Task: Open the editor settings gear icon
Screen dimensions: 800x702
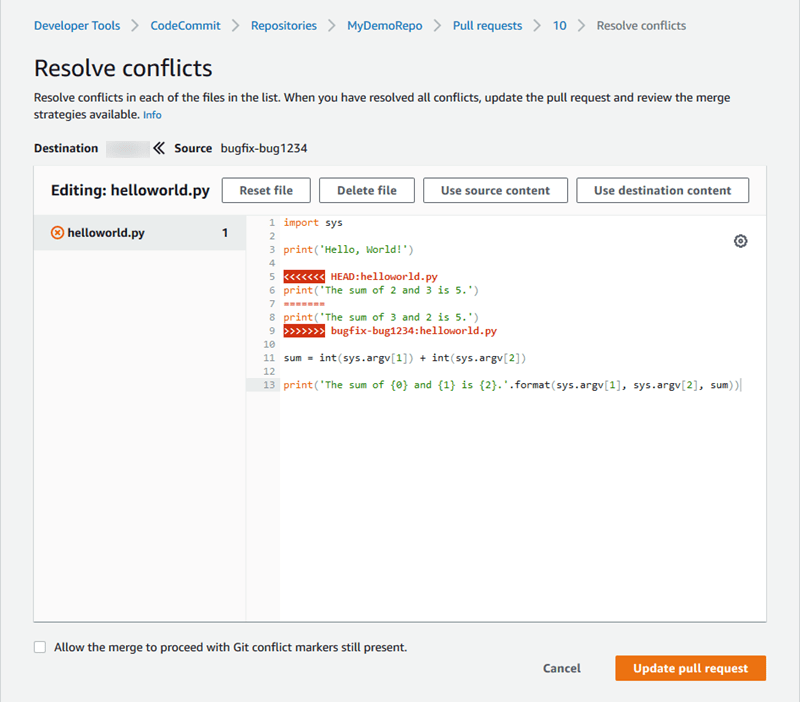Action: click(740, 241)
